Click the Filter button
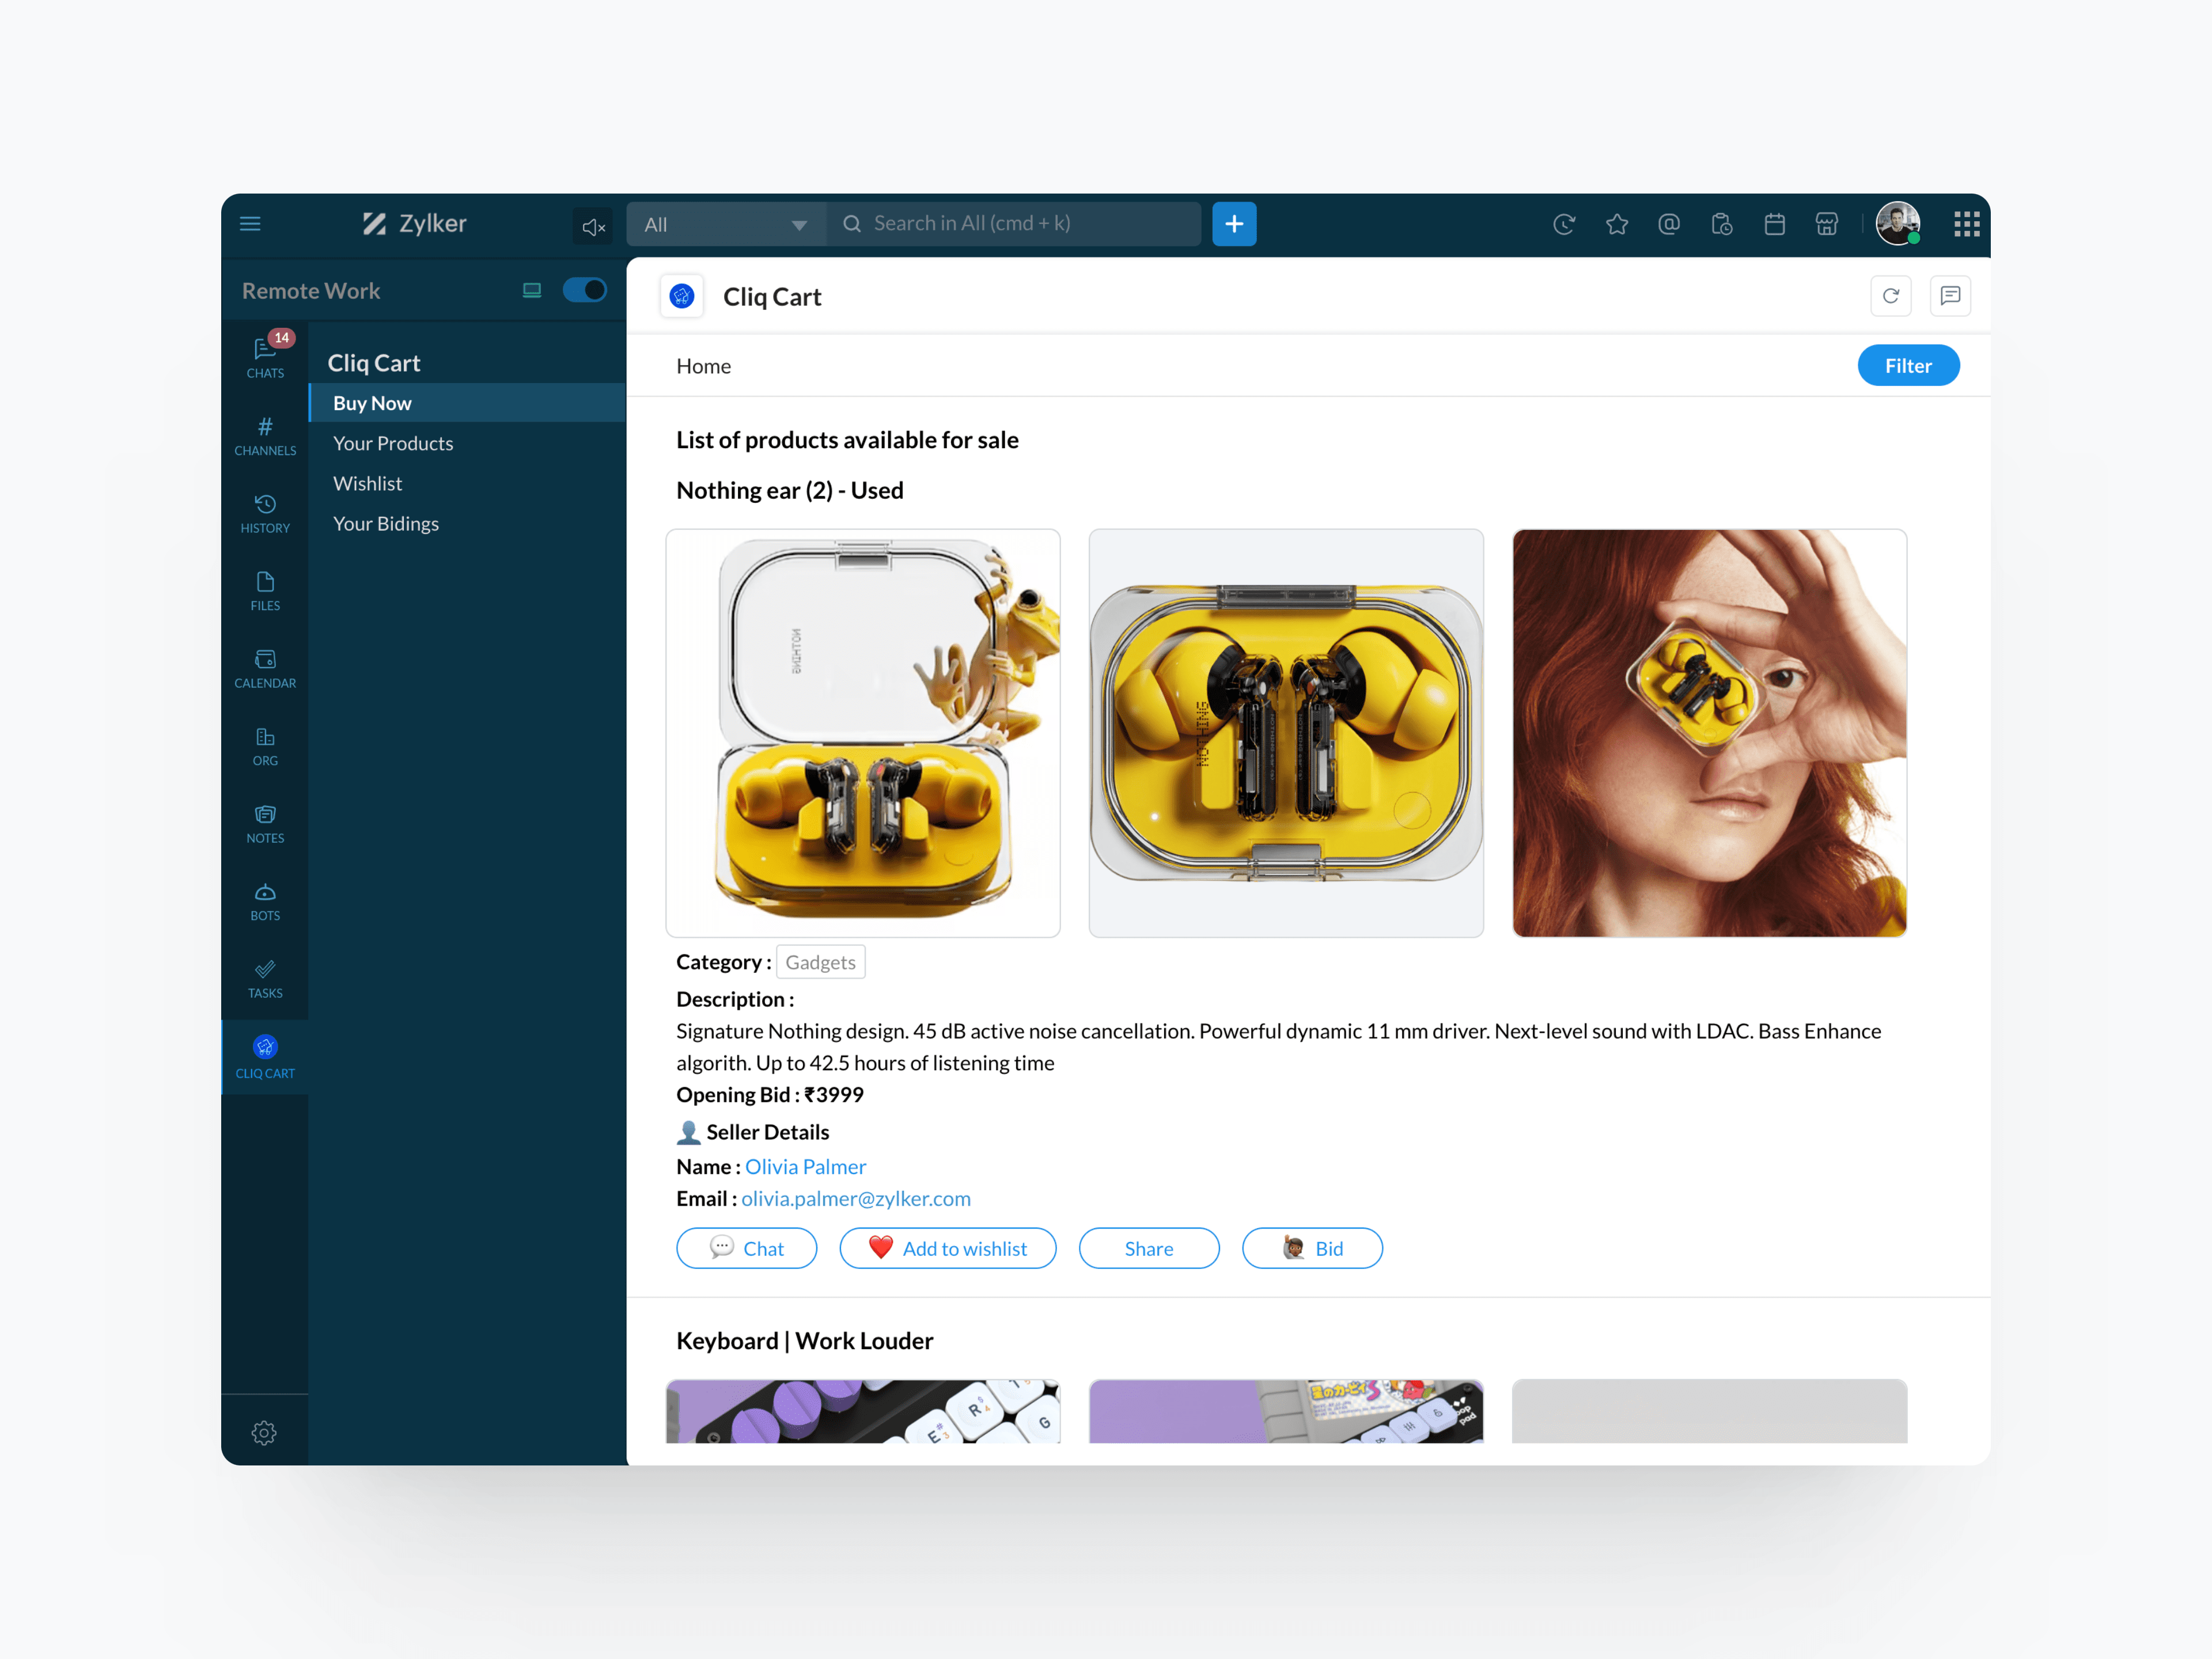Screen dimensions: 2212x1659 pos(1907,366)
